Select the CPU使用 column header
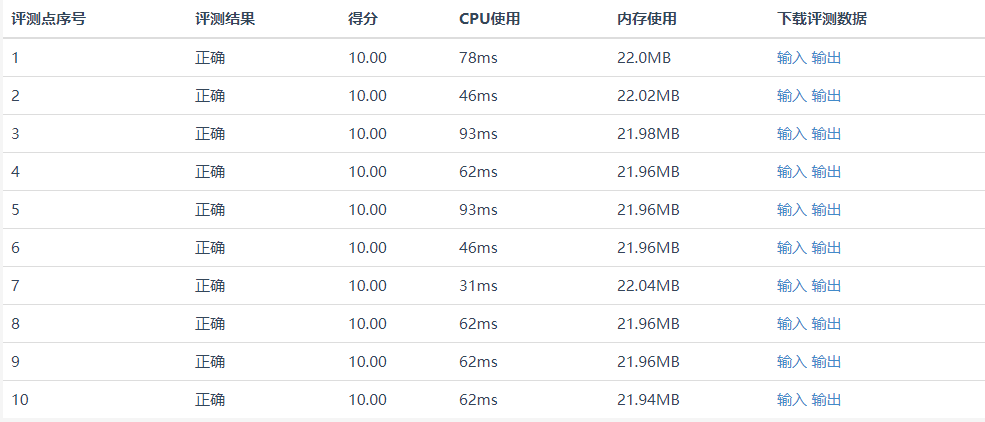The height and width of the screenshot is (422, 985). tap(490, 19)
